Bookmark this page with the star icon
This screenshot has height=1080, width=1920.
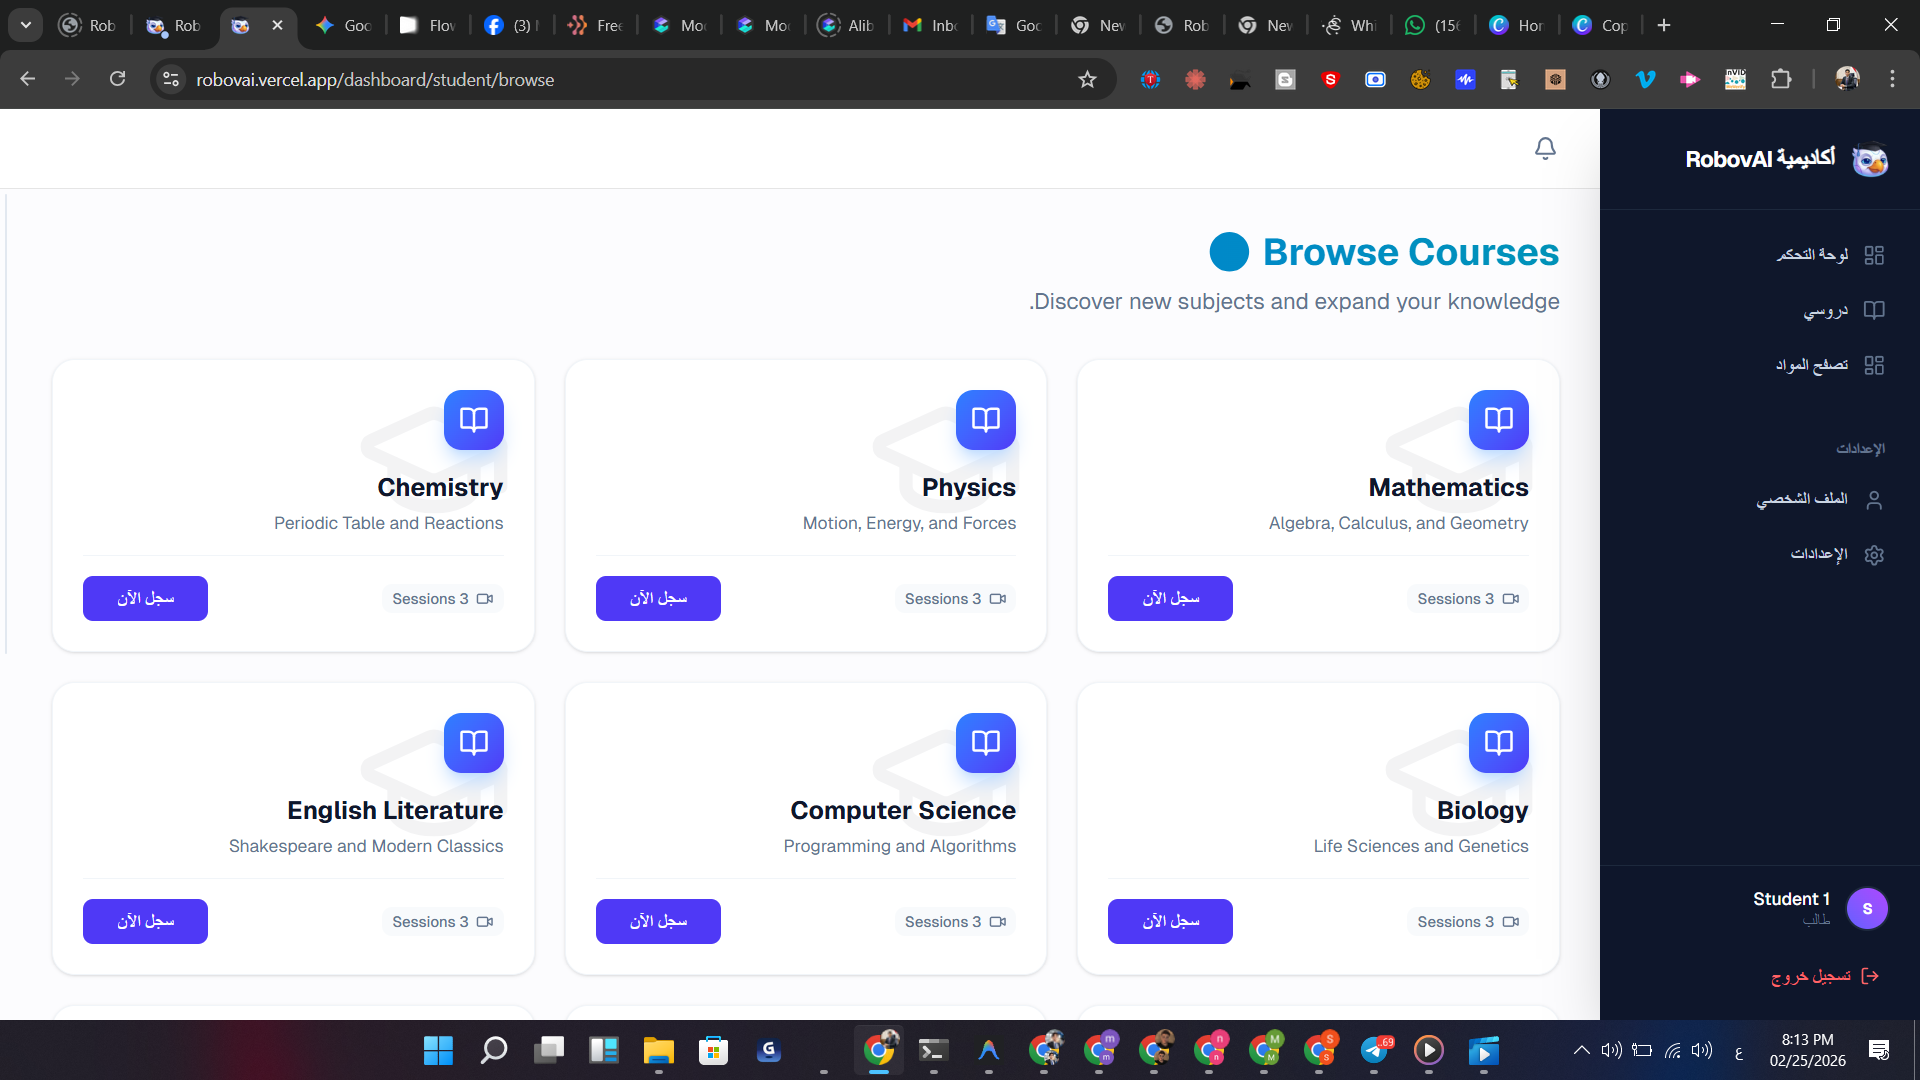click(x=1087, y=80)
